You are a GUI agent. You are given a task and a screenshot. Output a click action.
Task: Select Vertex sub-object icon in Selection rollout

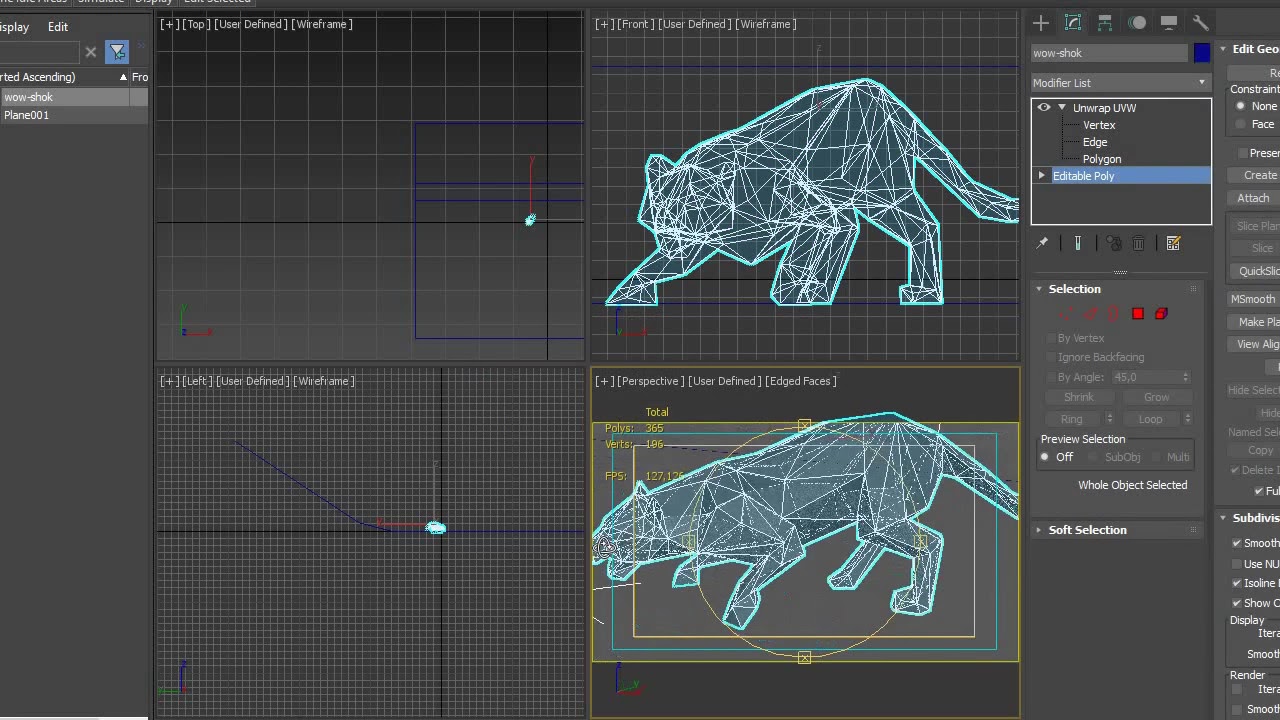1067,314
